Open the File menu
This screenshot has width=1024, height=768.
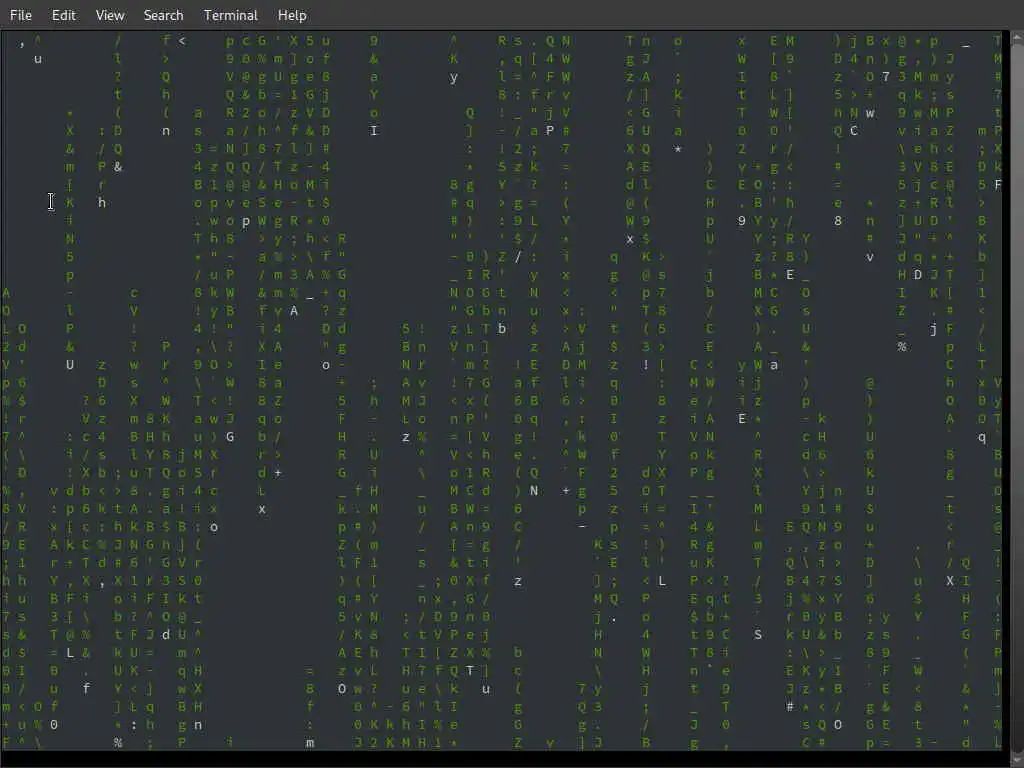tap(21, 15)
